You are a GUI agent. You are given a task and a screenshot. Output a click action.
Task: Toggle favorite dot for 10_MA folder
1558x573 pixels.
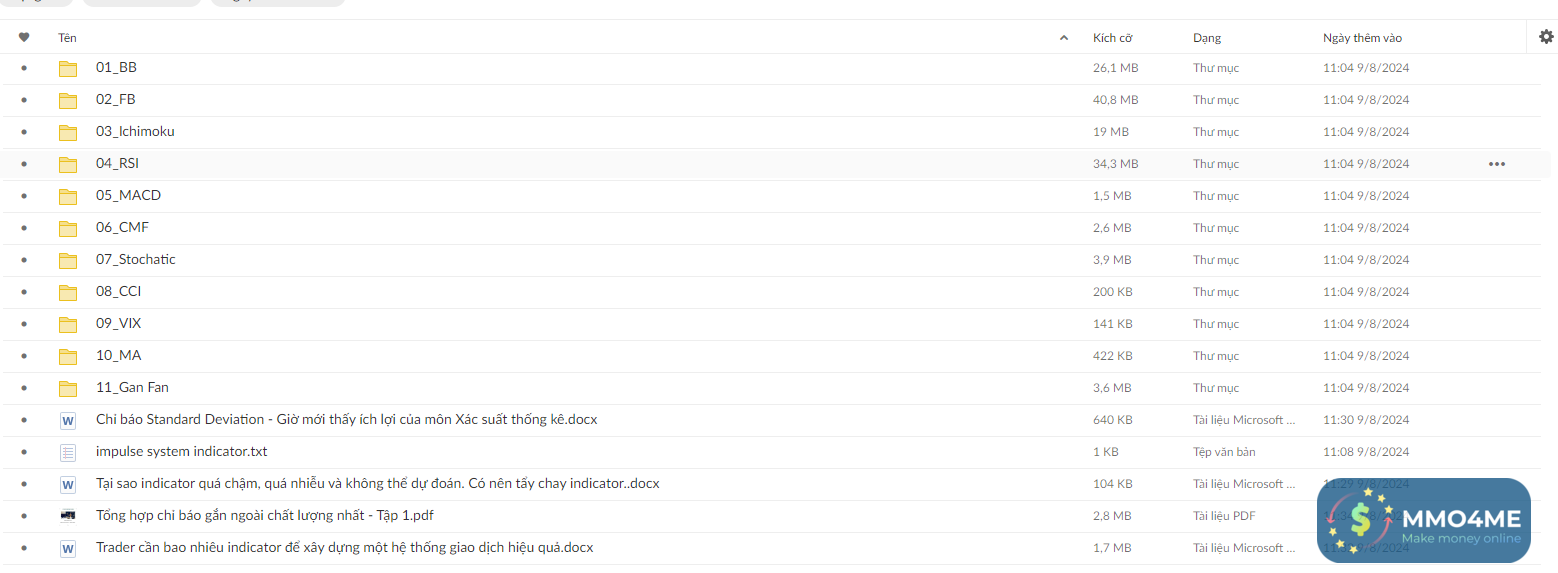pos(24,356)
